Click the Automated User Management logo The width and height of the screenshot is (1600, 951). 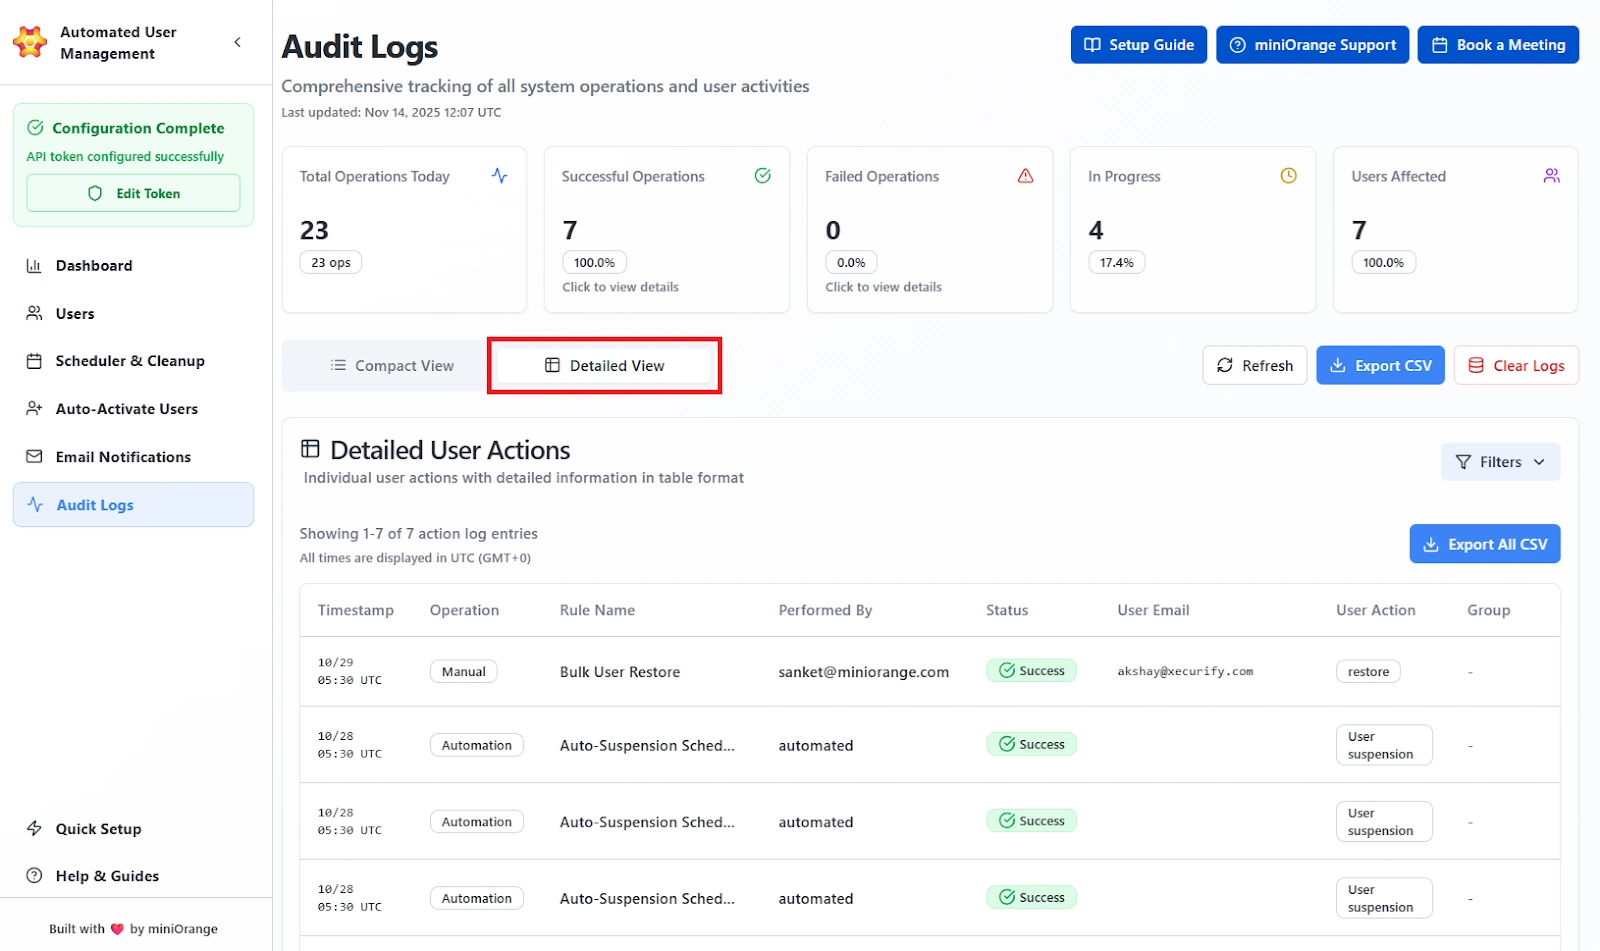coord(29,42)
